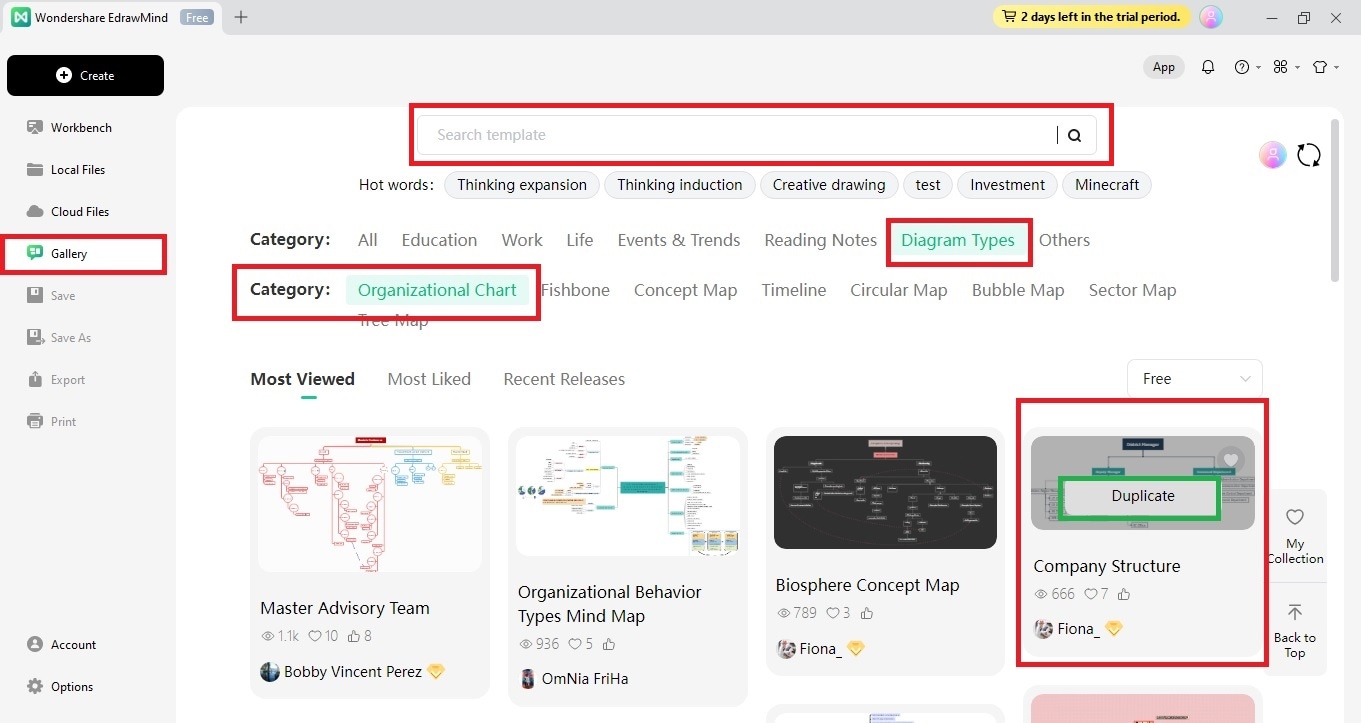Open the apps grid dropdown
Screen dimensions: 1361x723
[1286, 67]
